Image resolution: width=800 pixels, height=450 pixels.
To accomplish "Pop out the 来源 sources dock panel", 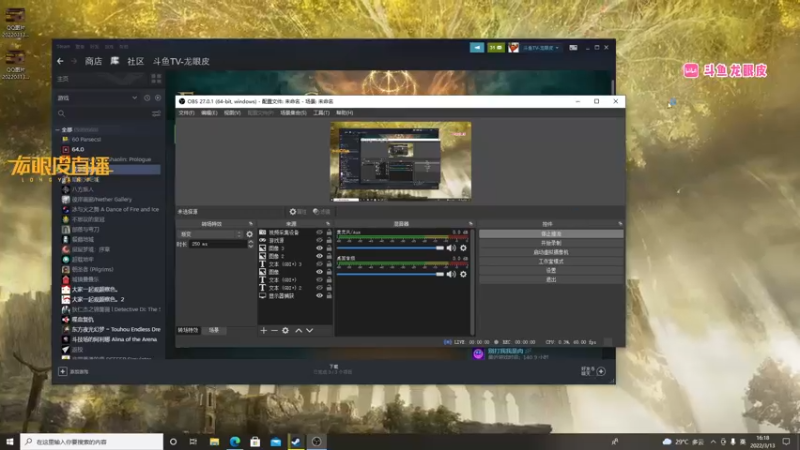I will (328, 223).
